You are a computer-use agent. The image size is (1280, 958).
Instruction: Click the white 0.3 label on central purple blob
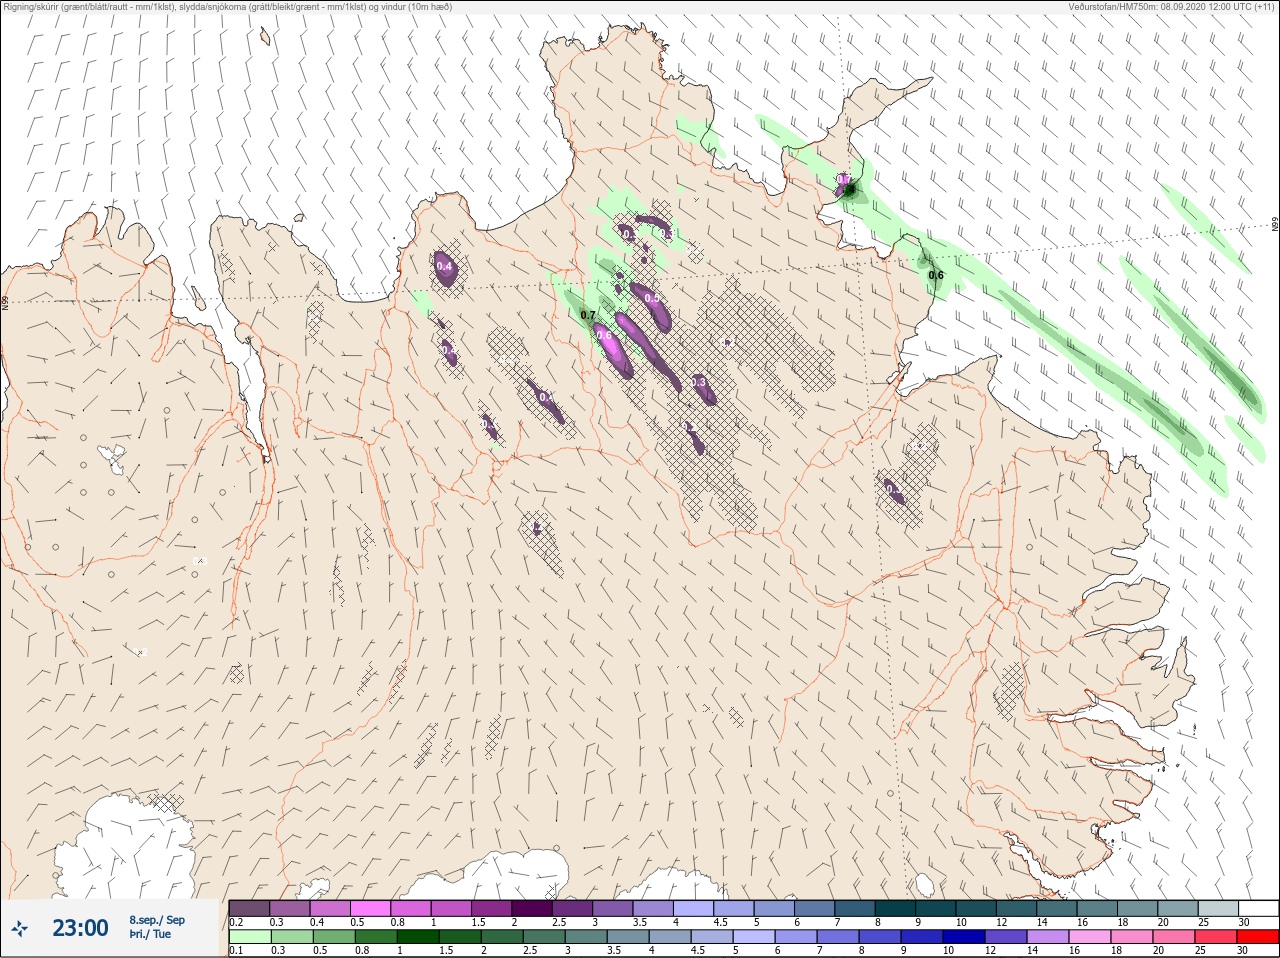tap(698, 382)
